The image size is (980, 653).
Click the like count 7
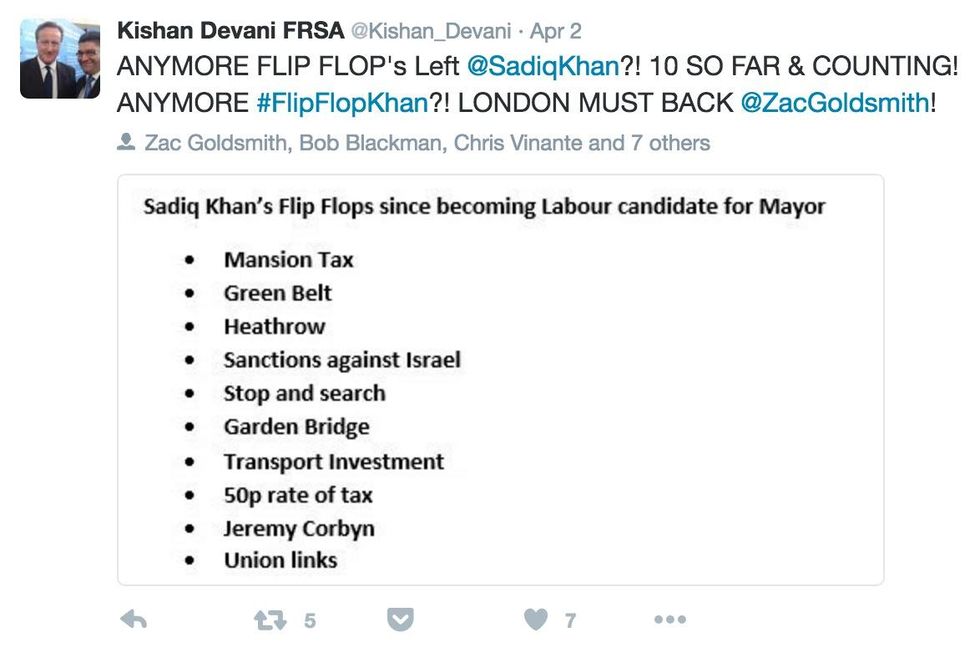click(570, 621)
